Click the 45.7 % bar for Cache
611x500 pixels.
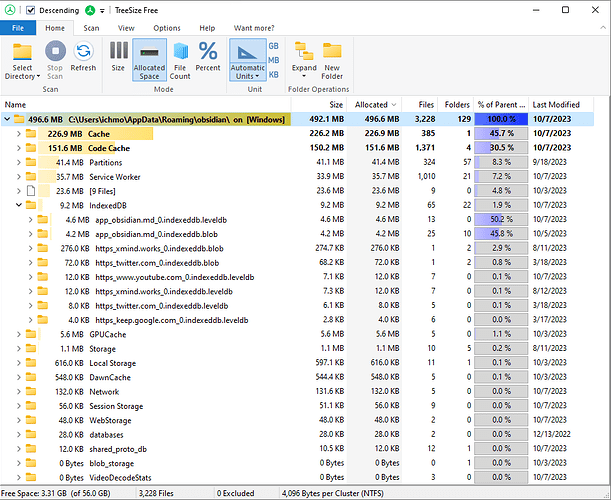(501, 133)
